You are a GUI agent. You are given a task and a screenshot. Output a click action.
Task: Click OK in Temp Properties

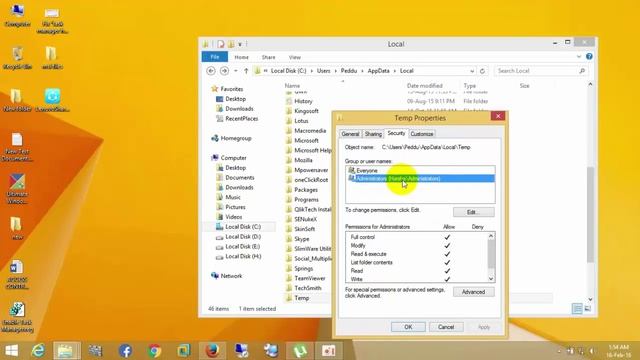[408, 327]
